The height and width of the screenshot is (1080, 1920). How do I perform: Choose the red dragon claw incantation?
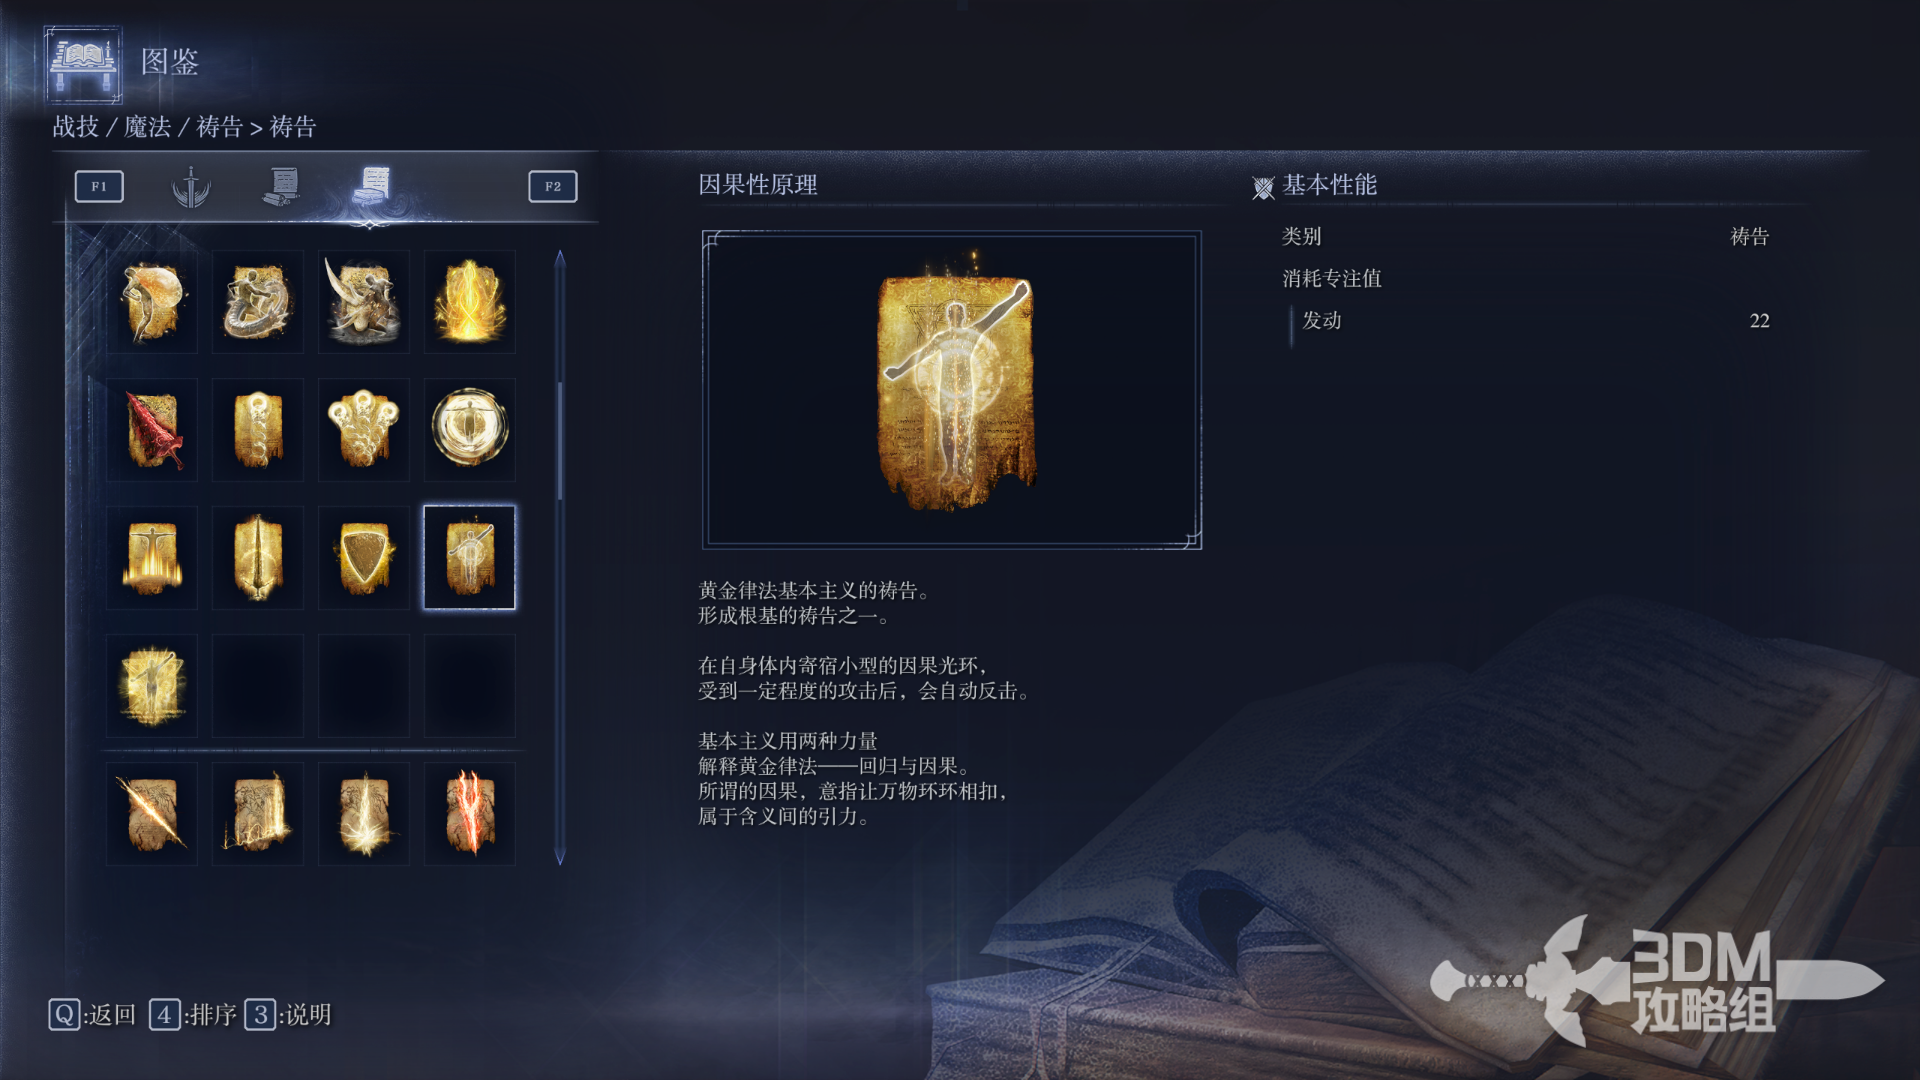pyautogui.click(x=152, y=429)
